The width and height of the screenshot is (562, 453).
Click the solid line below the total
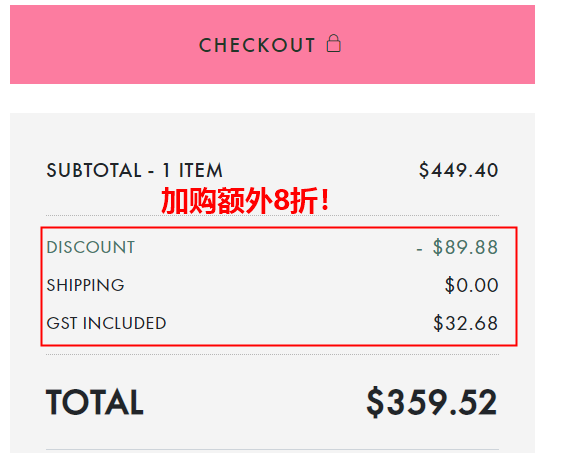tap(272, 449)
